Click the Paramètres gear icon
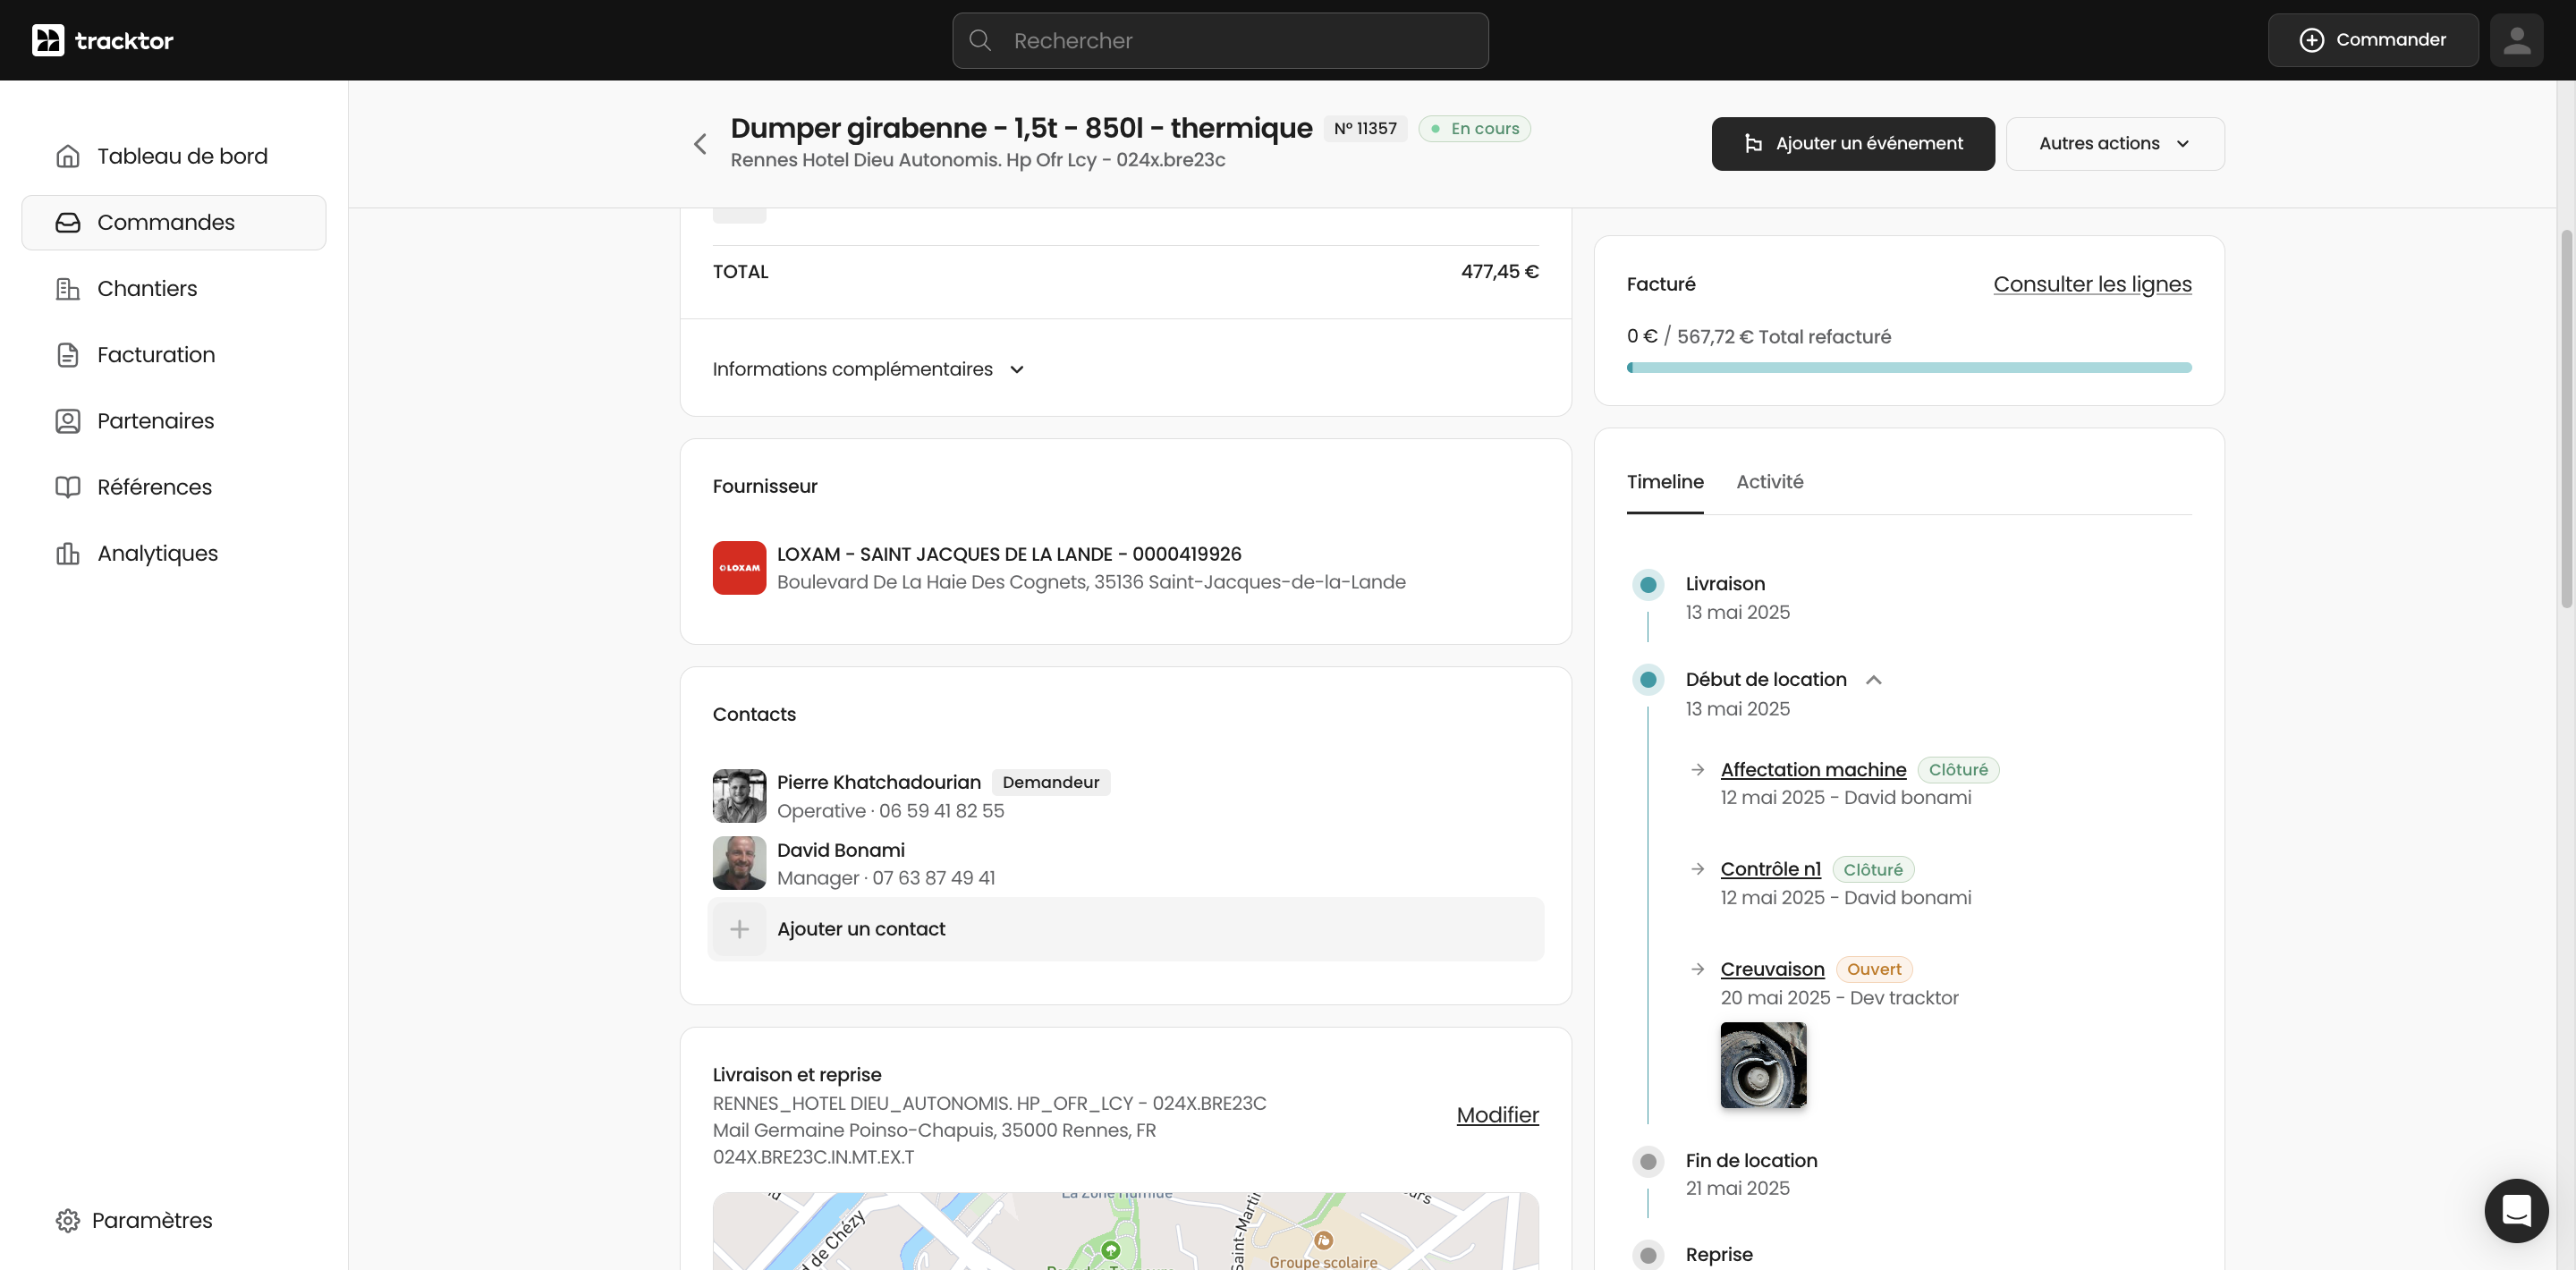 coord(67,1221)
